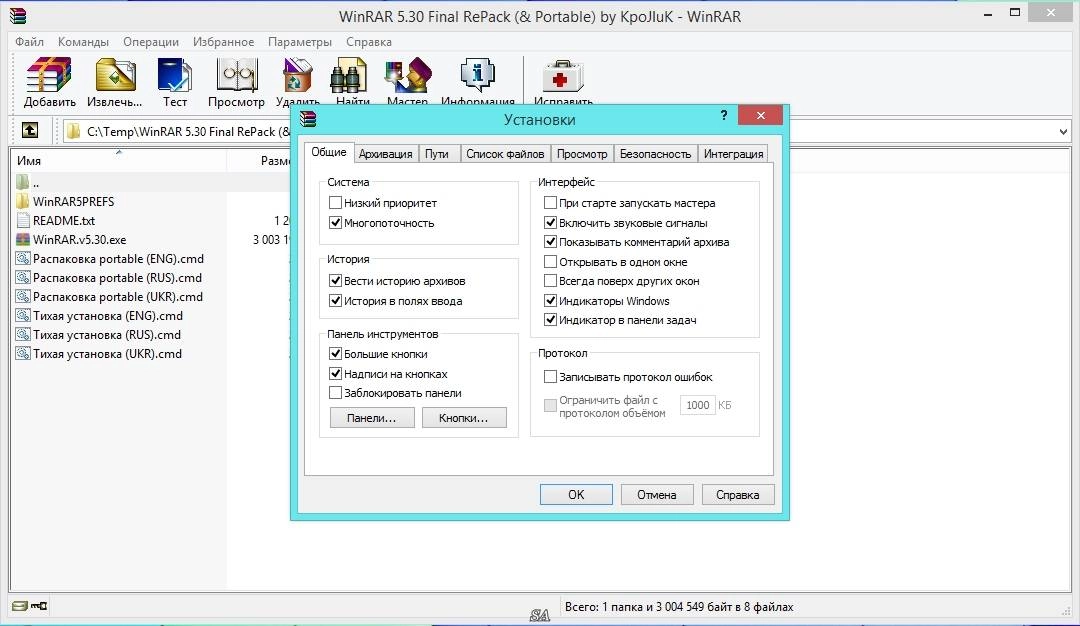The height and width of the screenshot is (626, 1080).
Task: Click the WinRAR icon in title bar
Action: click(x=18, y=15)
